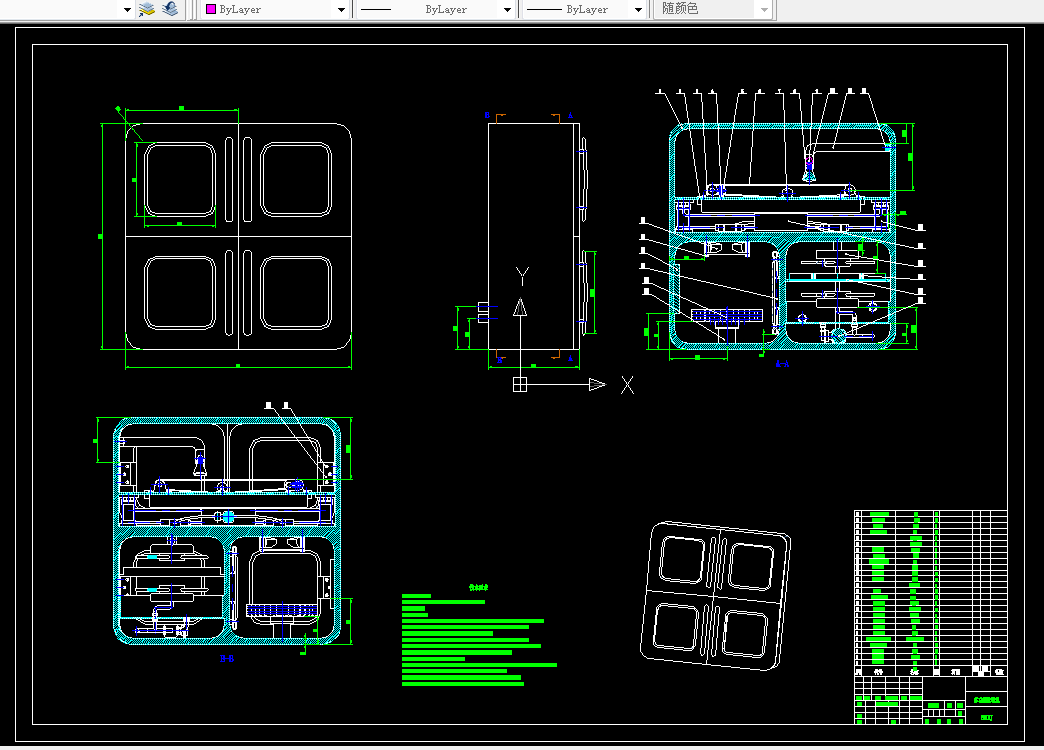
Task: Expand the color control ByLayer dropdown
Action: click(x=342, y=9)
